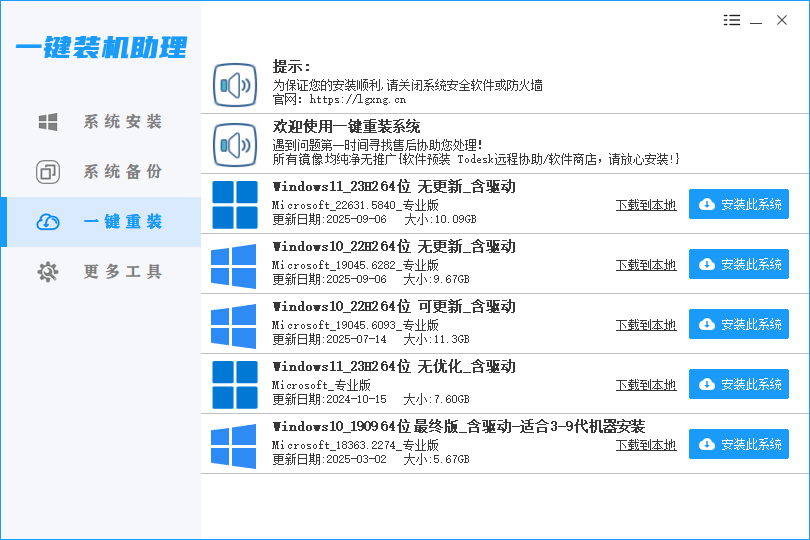
Task: Click the Windows11_23H2 无更新 logo icon
Action: (x=235, y=205)
